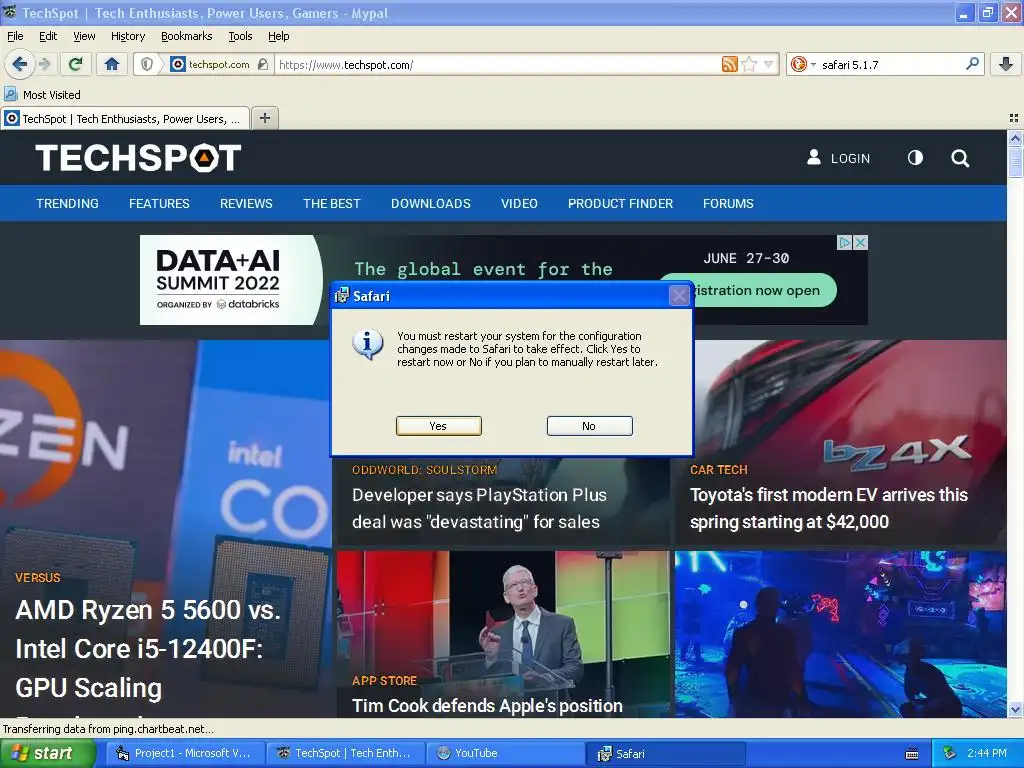The image size is (1024, 768).
Task: Open VIDEO navigation link
Action: tap(519, 204)
